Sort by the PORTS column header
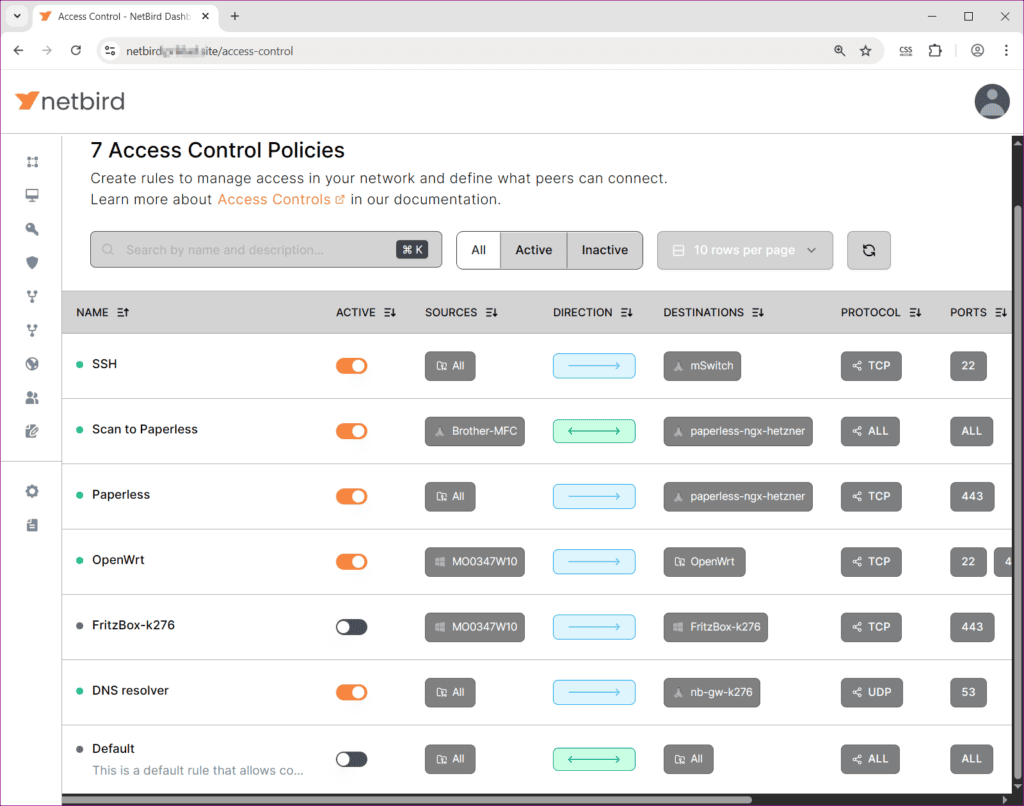 pyautogui.click(x=978, y=312)
